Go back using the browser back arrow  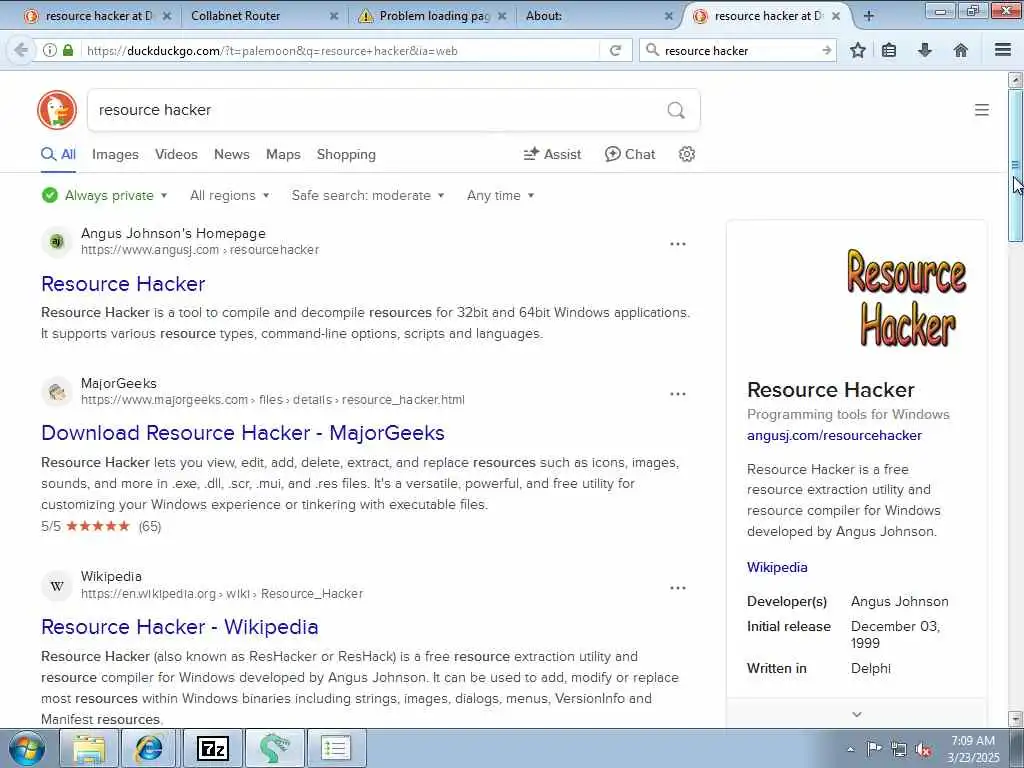click(x=21, y=50)
